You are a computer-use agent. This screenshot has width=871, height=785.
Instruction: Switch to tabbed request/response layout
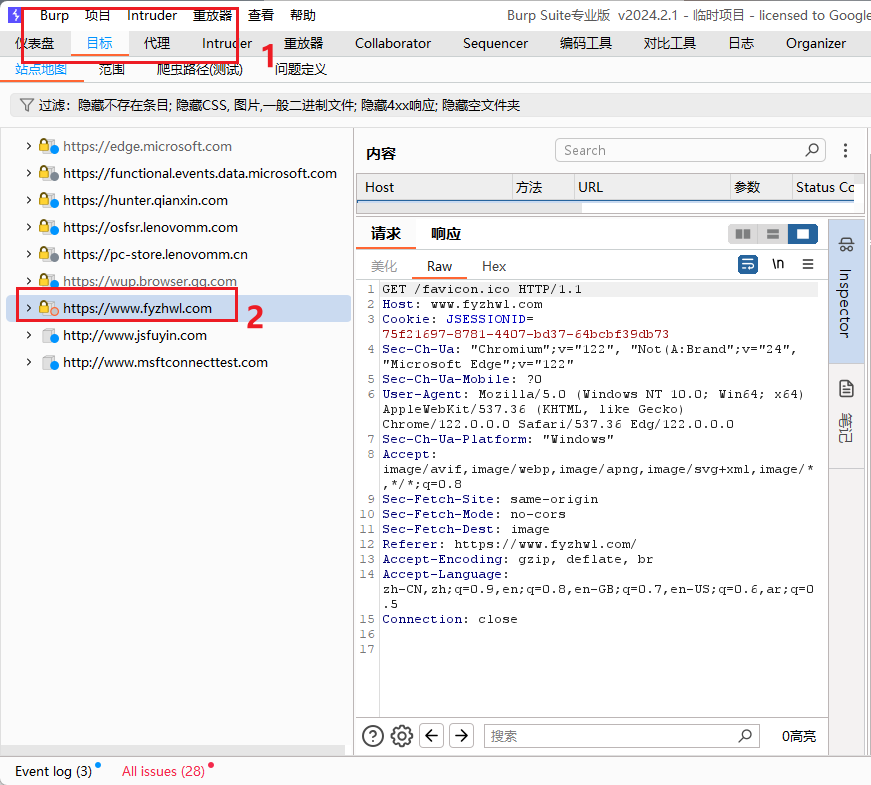tap(803, 234)
